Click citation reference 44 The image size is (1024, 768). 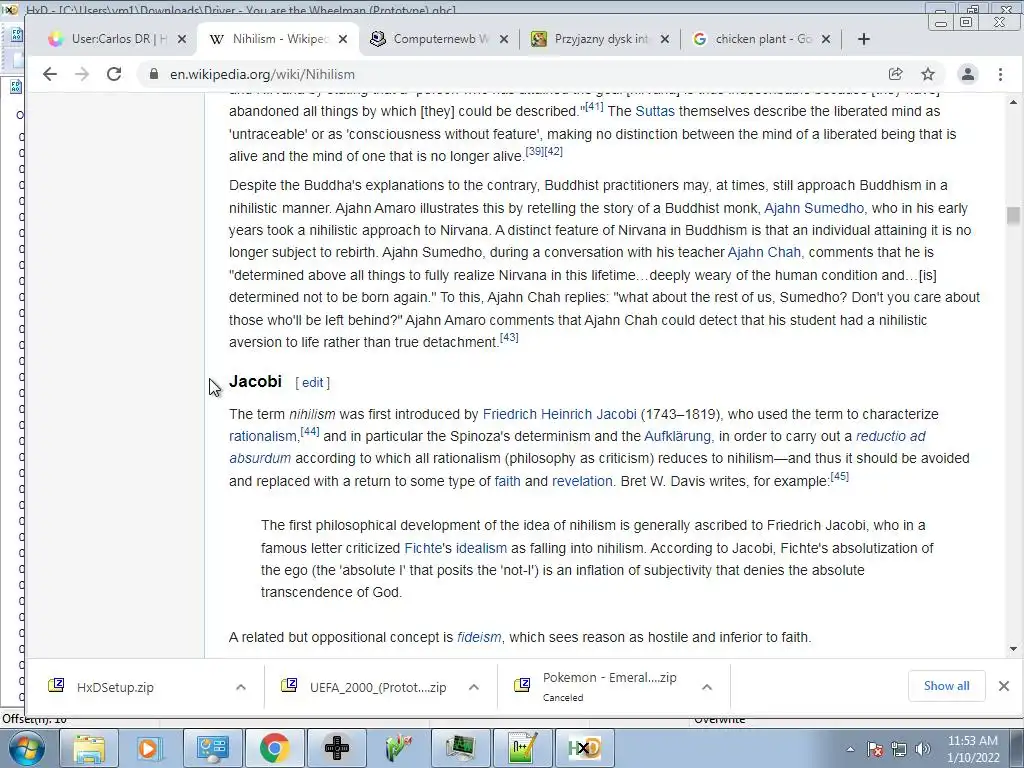pyautogui.click(x=310, y=432)
